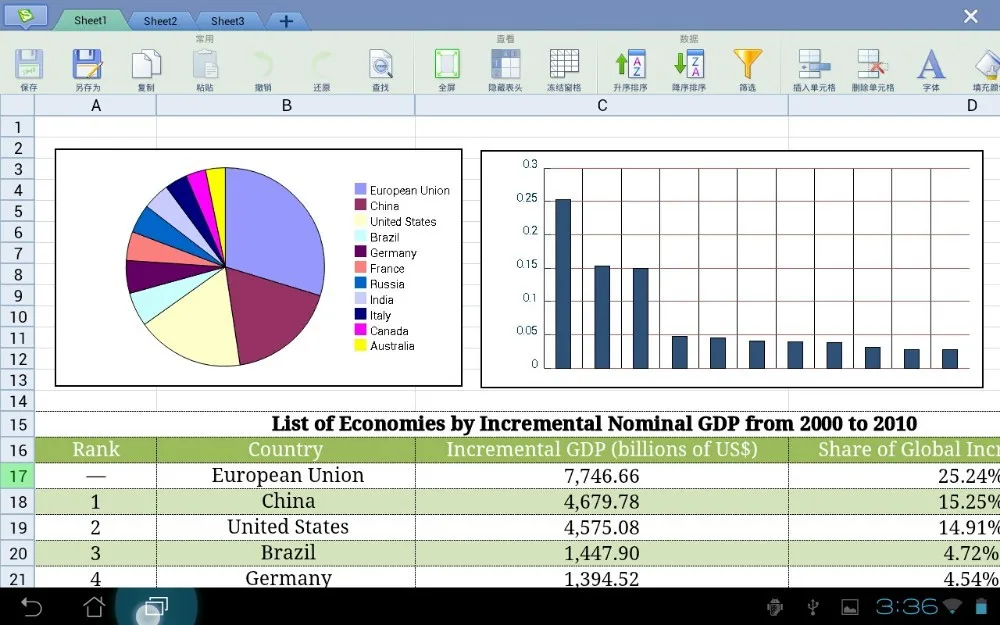This screenshot has width=1000, height=625.
Task: Select the cell with value 1,447.90
Action: (x=602, y=553)
